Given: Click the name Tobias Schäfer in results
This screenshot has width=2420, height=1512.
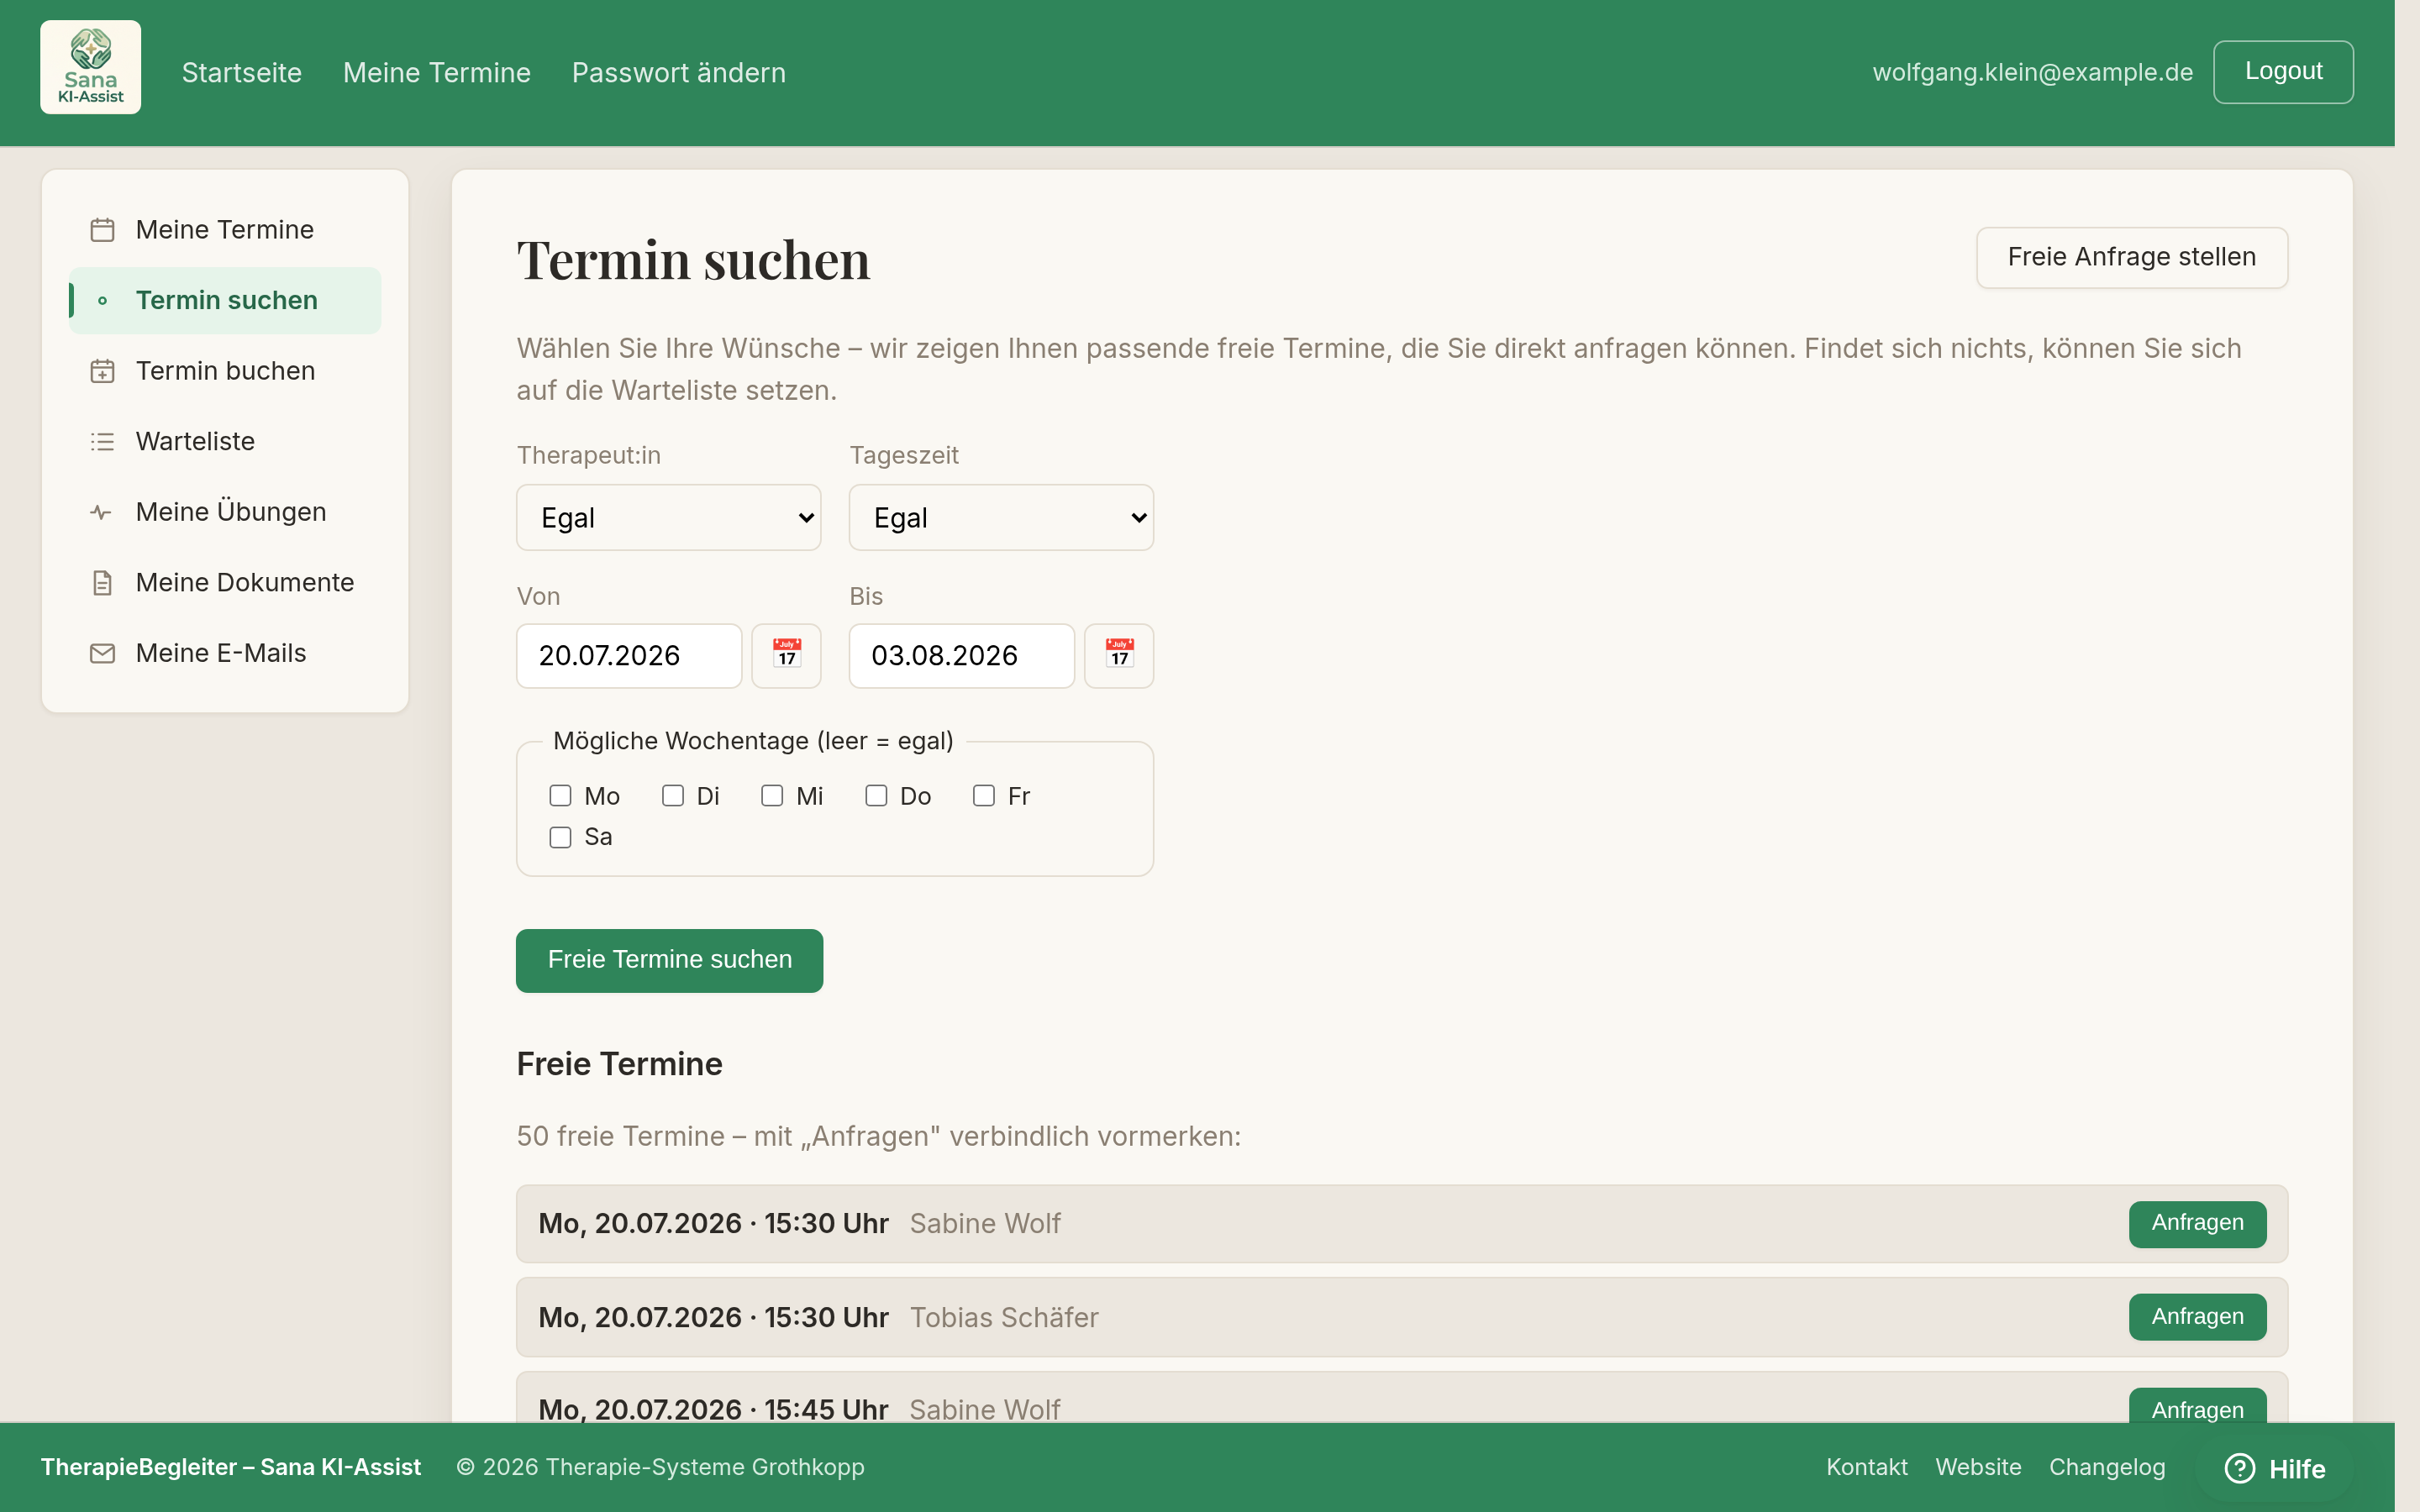Looking at the screenshot, I should [1004, 1318].
